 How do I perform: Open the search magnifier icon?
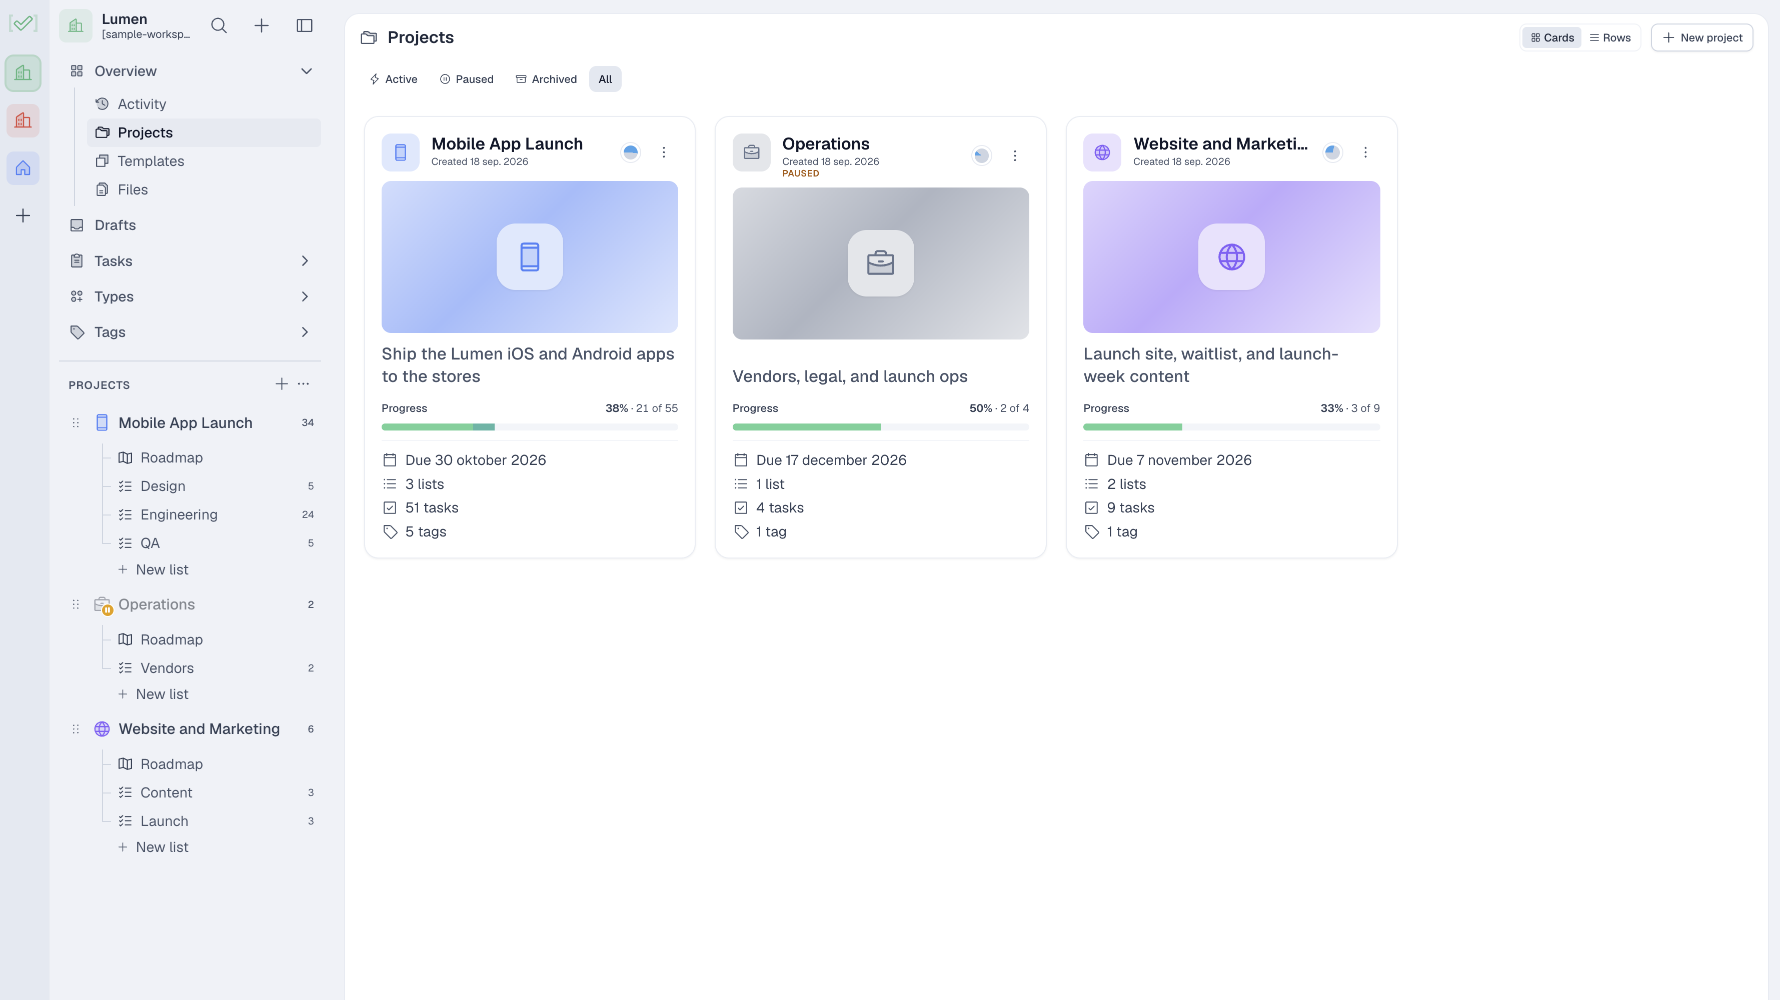(x=219, y=26)
